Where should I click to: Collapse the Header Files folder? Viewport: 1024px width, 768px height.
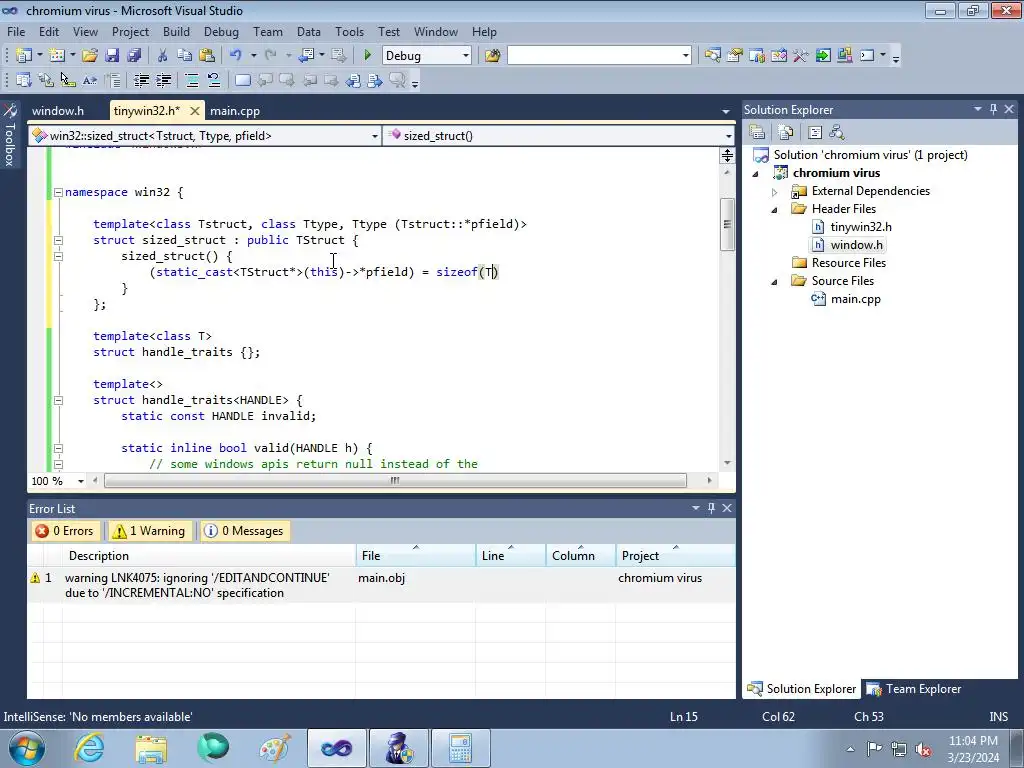(775, 210)
